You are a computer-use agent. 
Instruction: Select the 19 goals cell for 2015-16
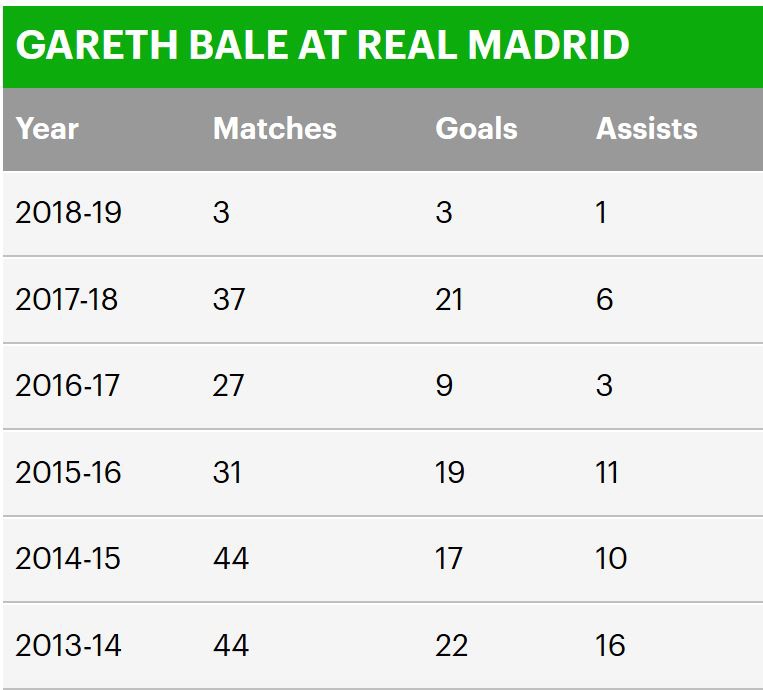450,472
